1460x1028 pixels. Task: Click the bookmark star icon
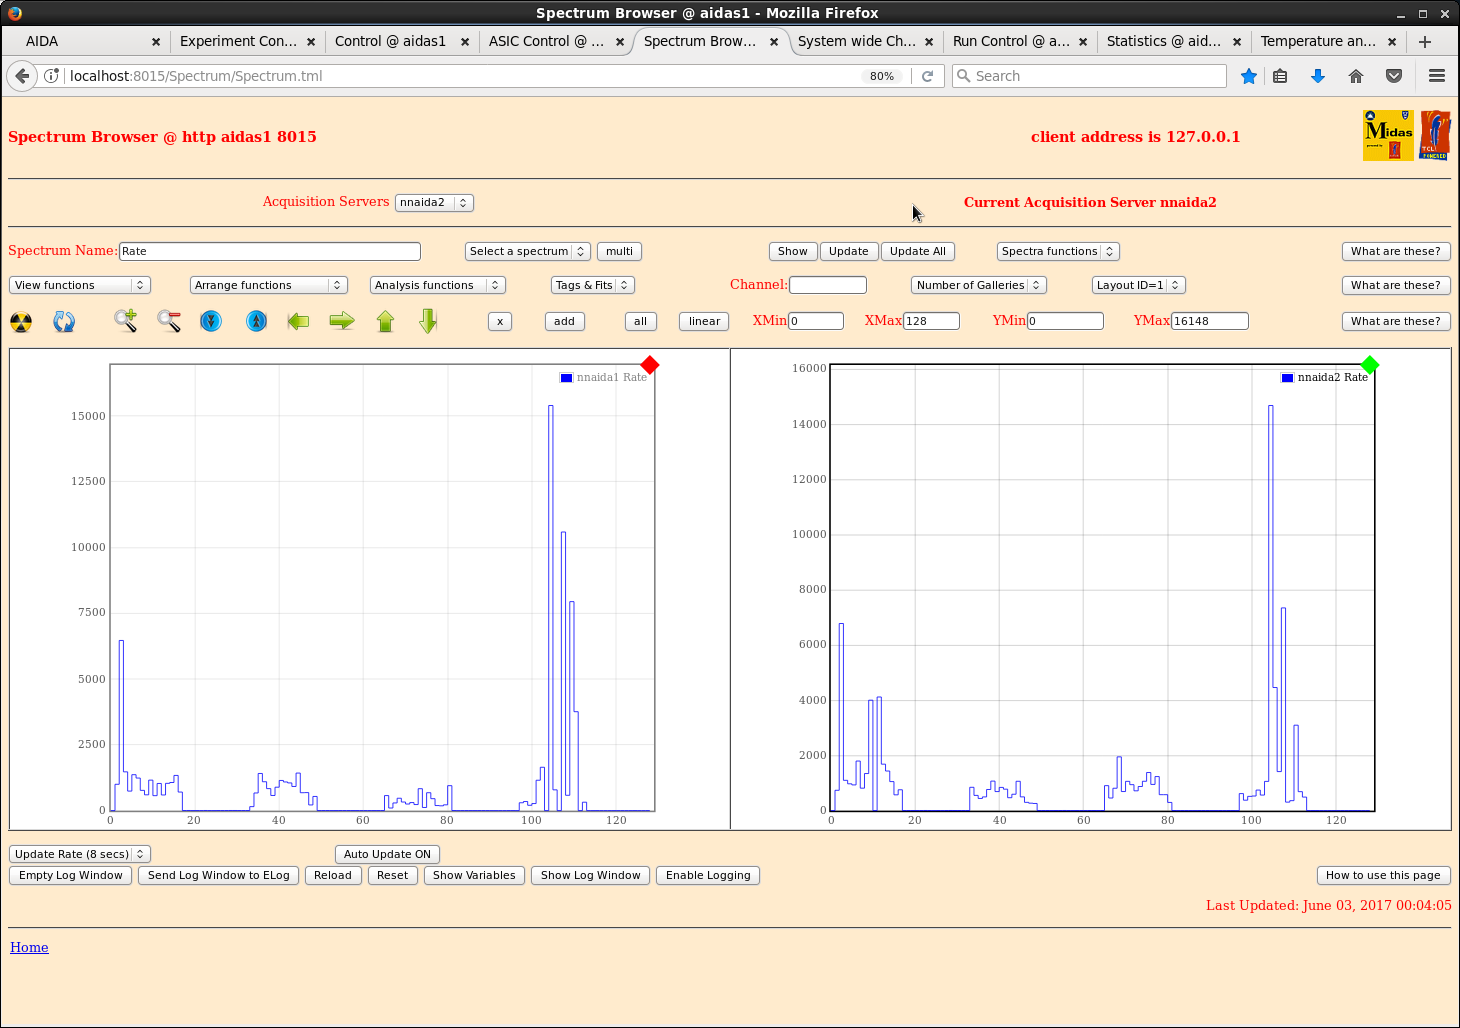click(x=1249, y=76)
